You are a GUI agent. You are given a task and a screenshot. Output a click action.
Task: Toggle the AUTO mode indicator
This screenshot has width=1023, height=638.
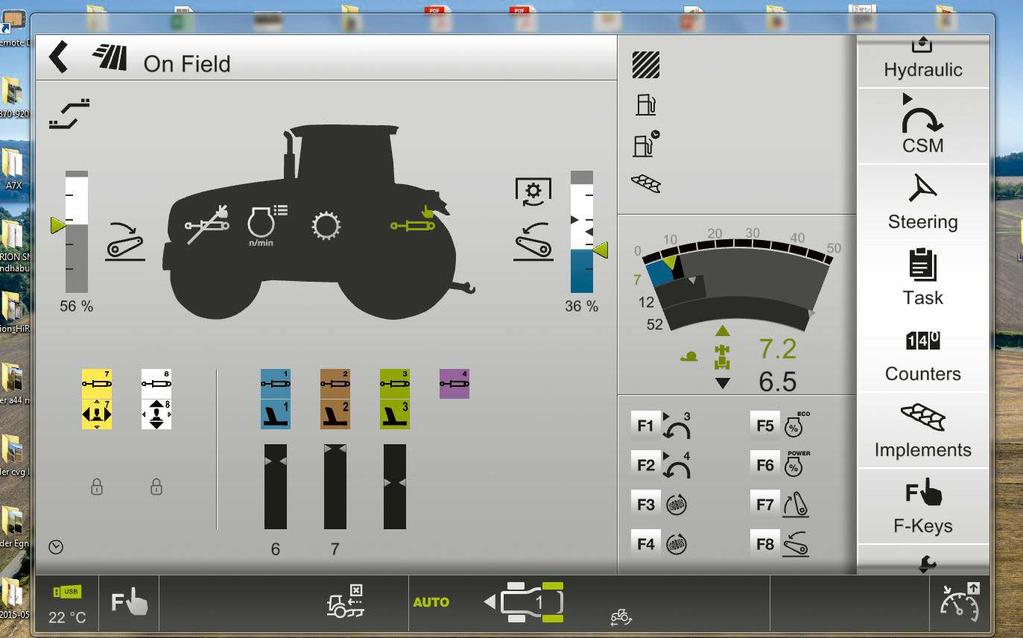pyautogui.click(x=431, y=602)
